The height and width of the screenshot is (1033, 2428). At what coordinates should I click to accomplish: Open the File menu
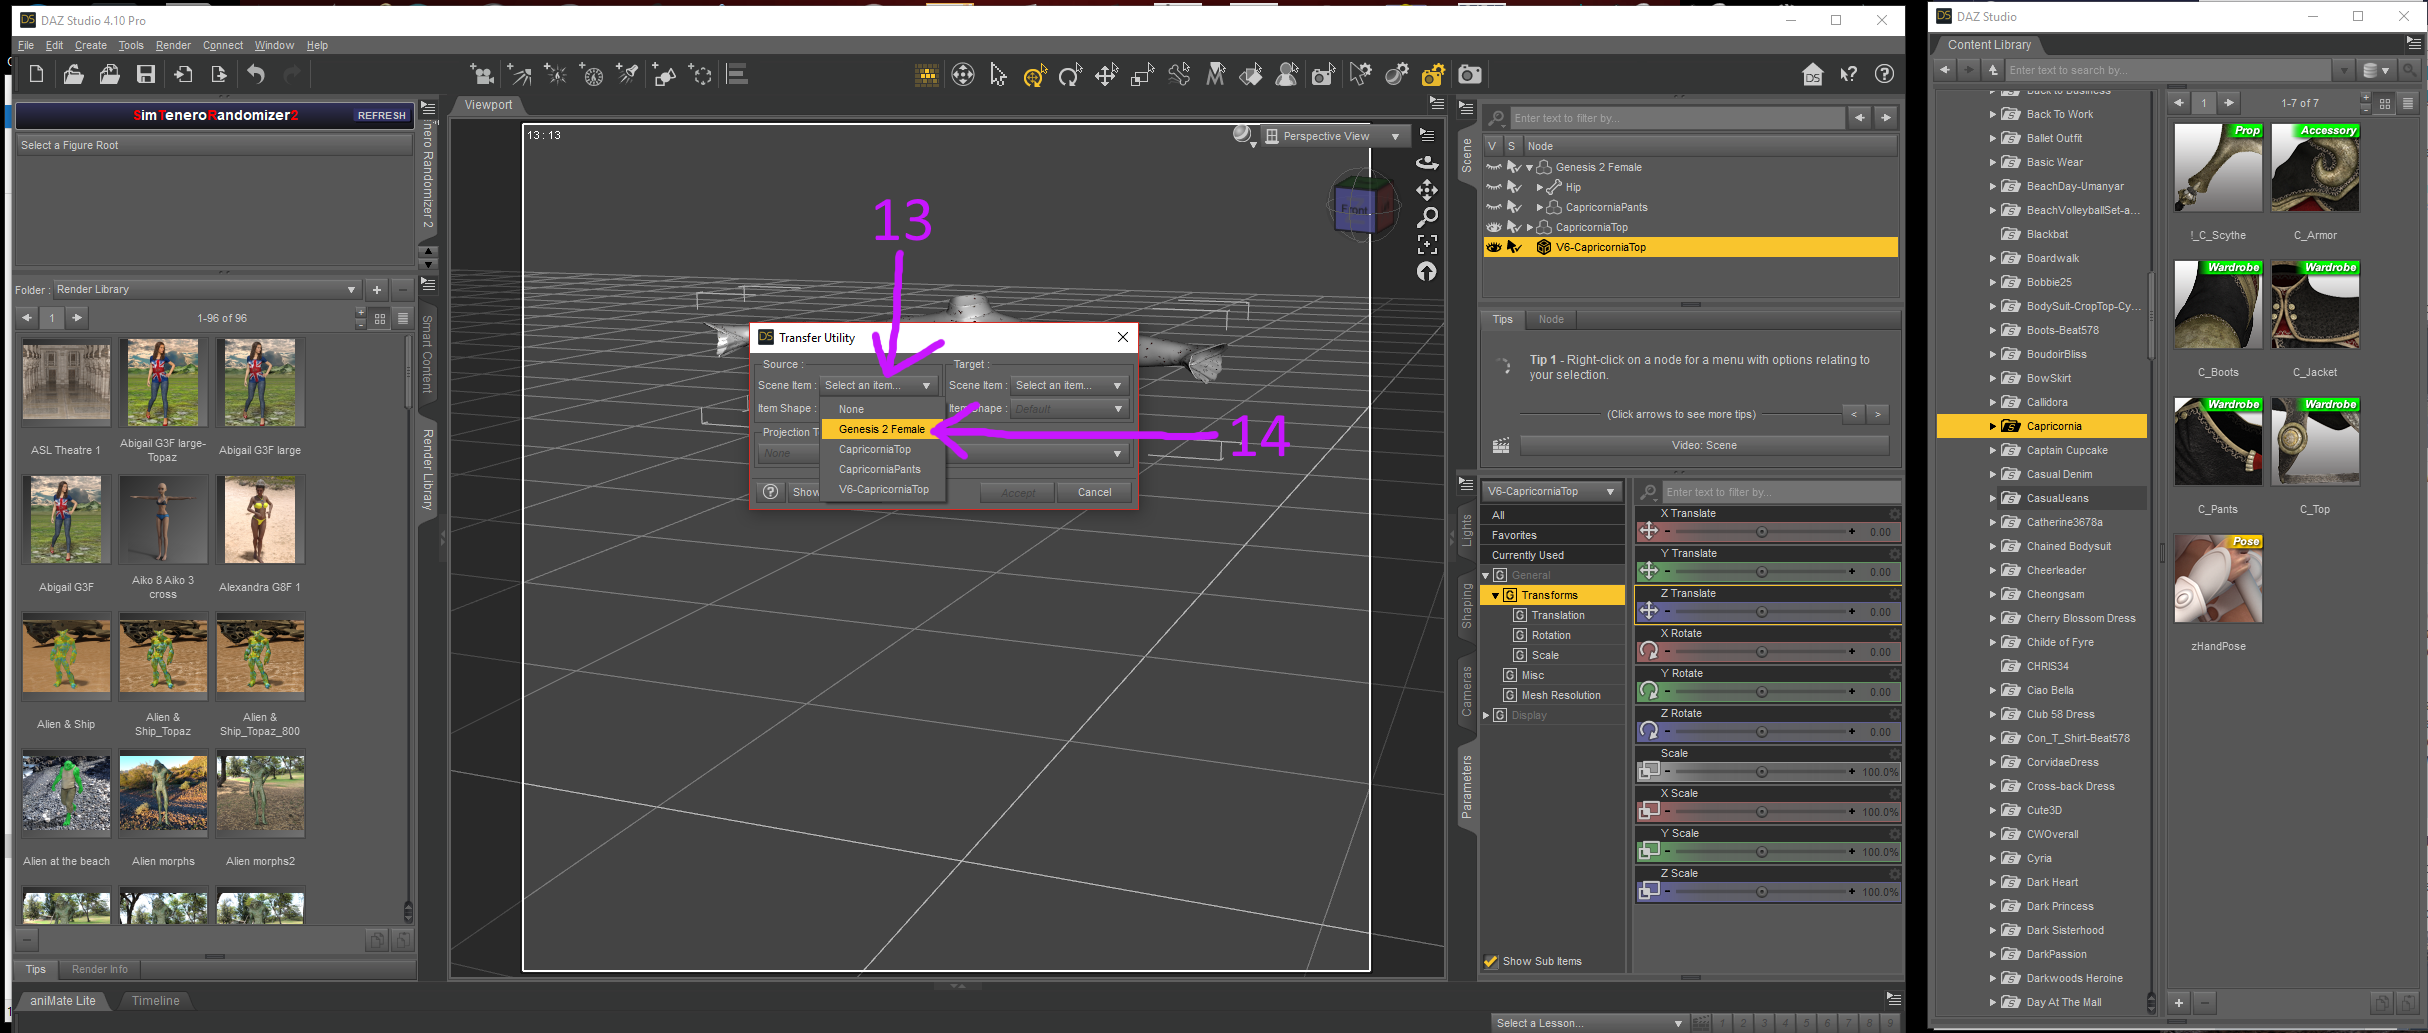(26, 45)
